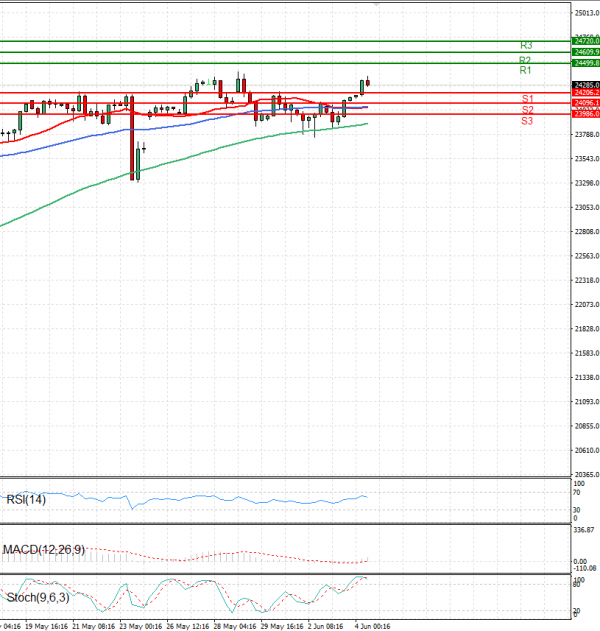Click the latest red candlestick on the chart
This screenshot has height=631, width=600.
click(367, 82)
